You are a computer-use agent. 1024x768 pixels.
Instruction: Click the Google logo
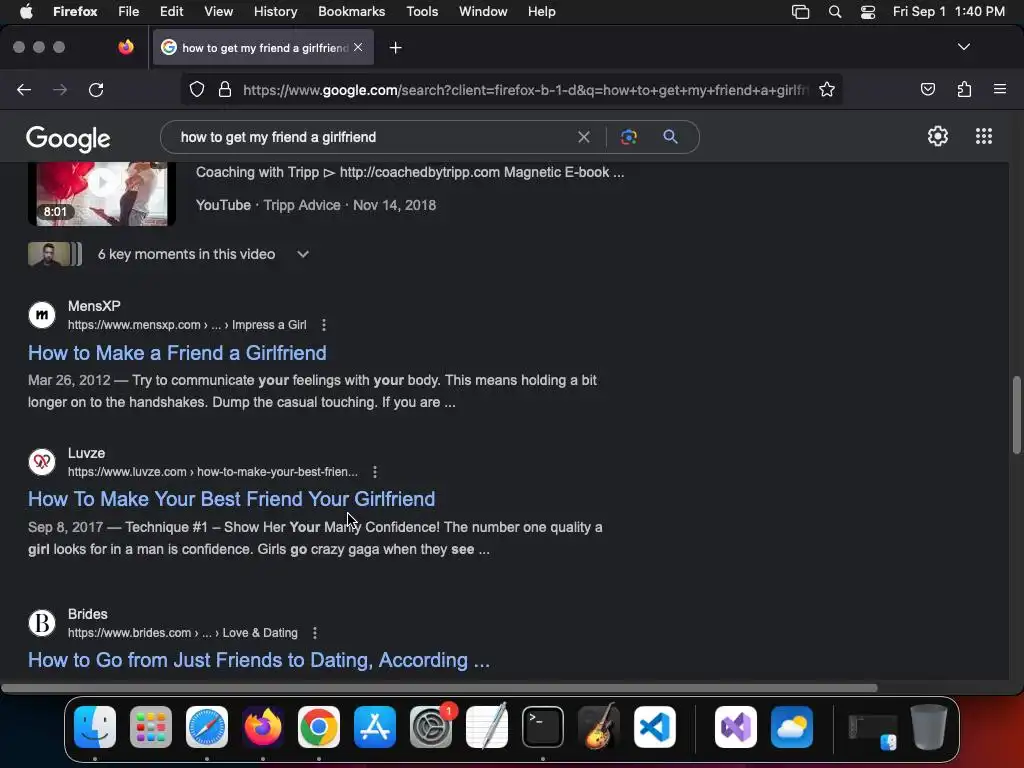(68, 138)
